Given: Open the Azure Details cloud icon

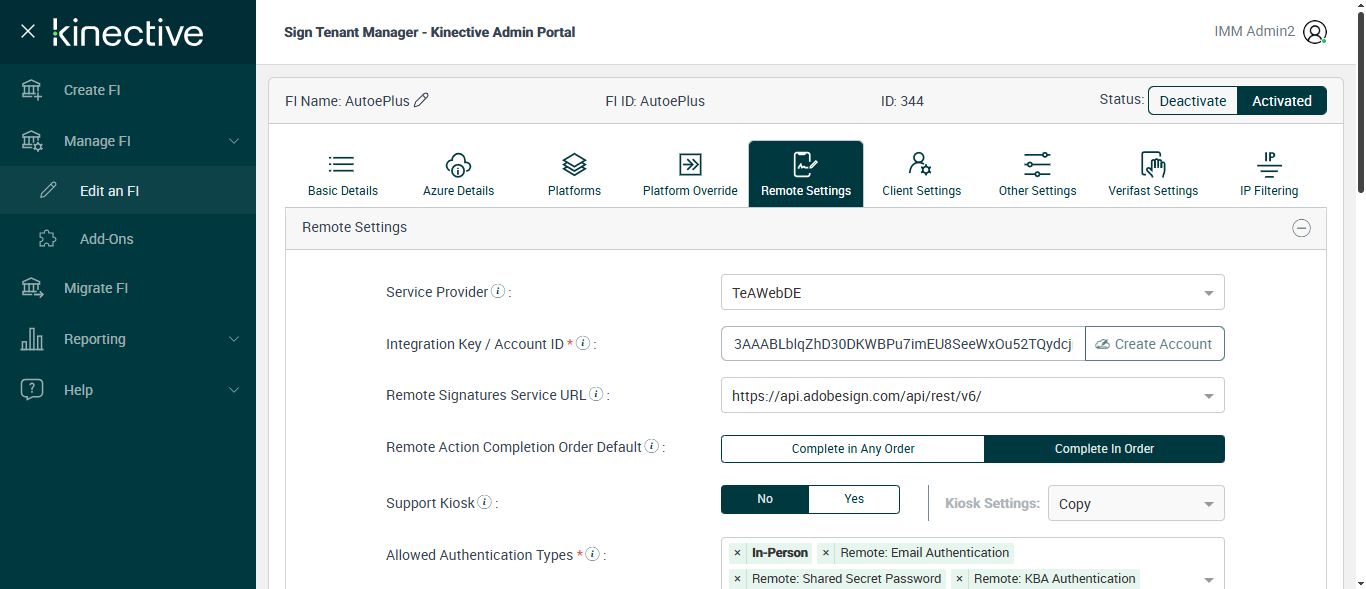Looking at the screenshot, I should pos(458,165).
